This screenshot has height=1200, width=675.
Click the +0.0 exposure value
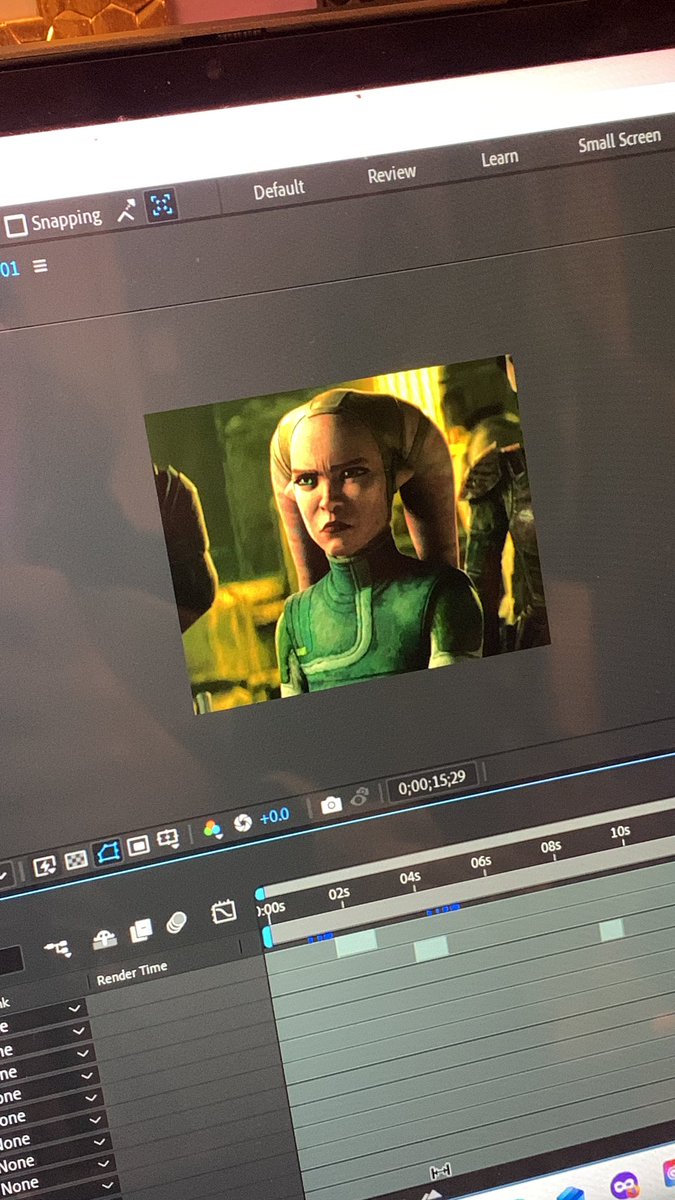click(274, 817)
